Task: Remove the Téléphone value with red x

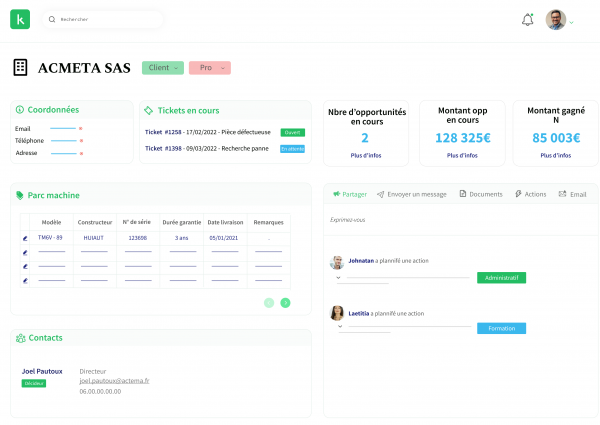Action: pos(81,141)
